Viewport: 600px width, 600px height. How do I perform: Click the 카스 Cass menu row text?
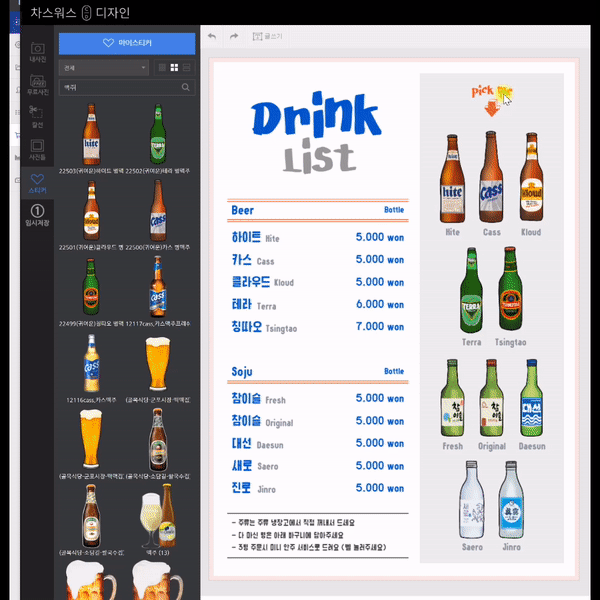tap(253, 260)
